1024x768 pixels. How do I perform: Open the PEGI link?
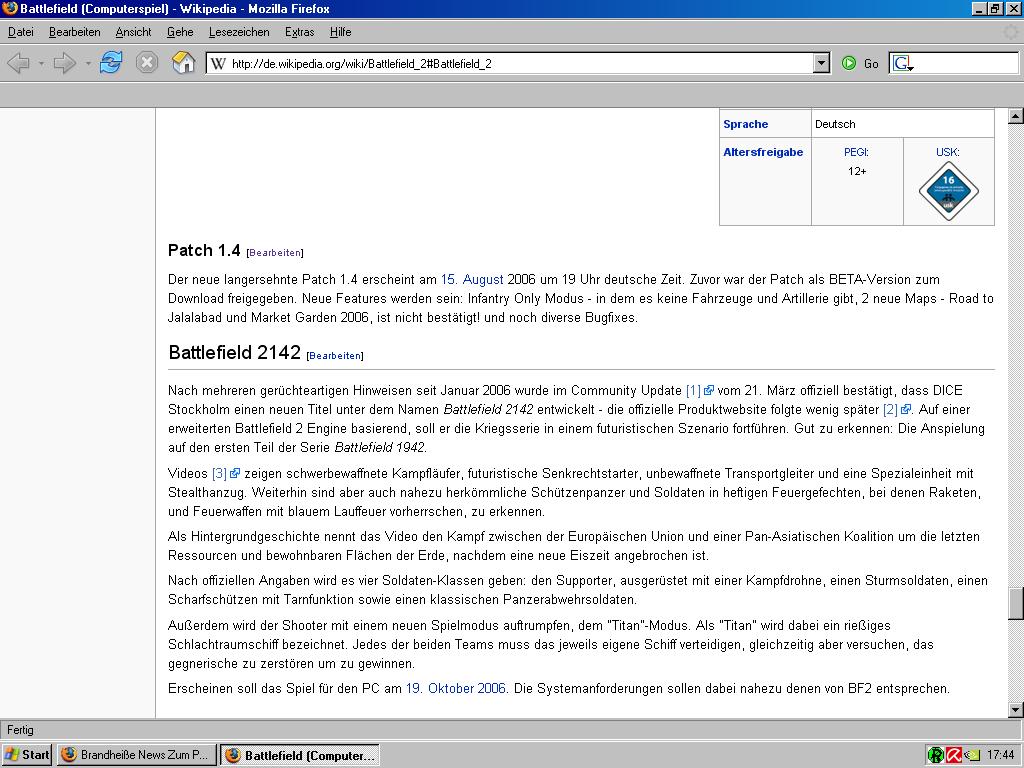[x=856, y=152]
